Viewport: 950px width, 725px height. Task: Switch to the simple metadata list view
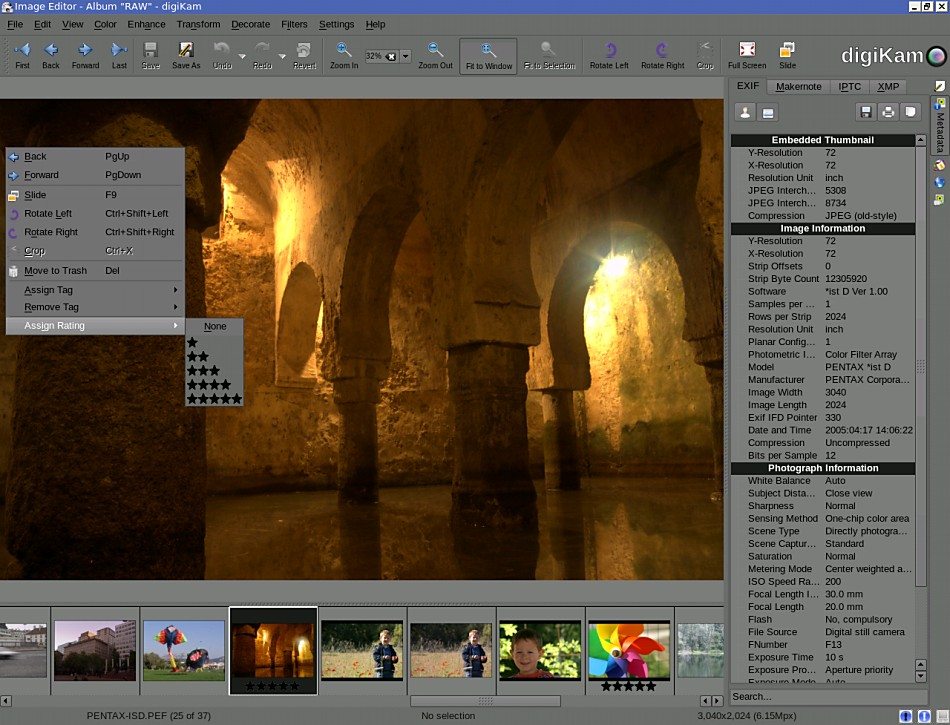tap(746, 112)
